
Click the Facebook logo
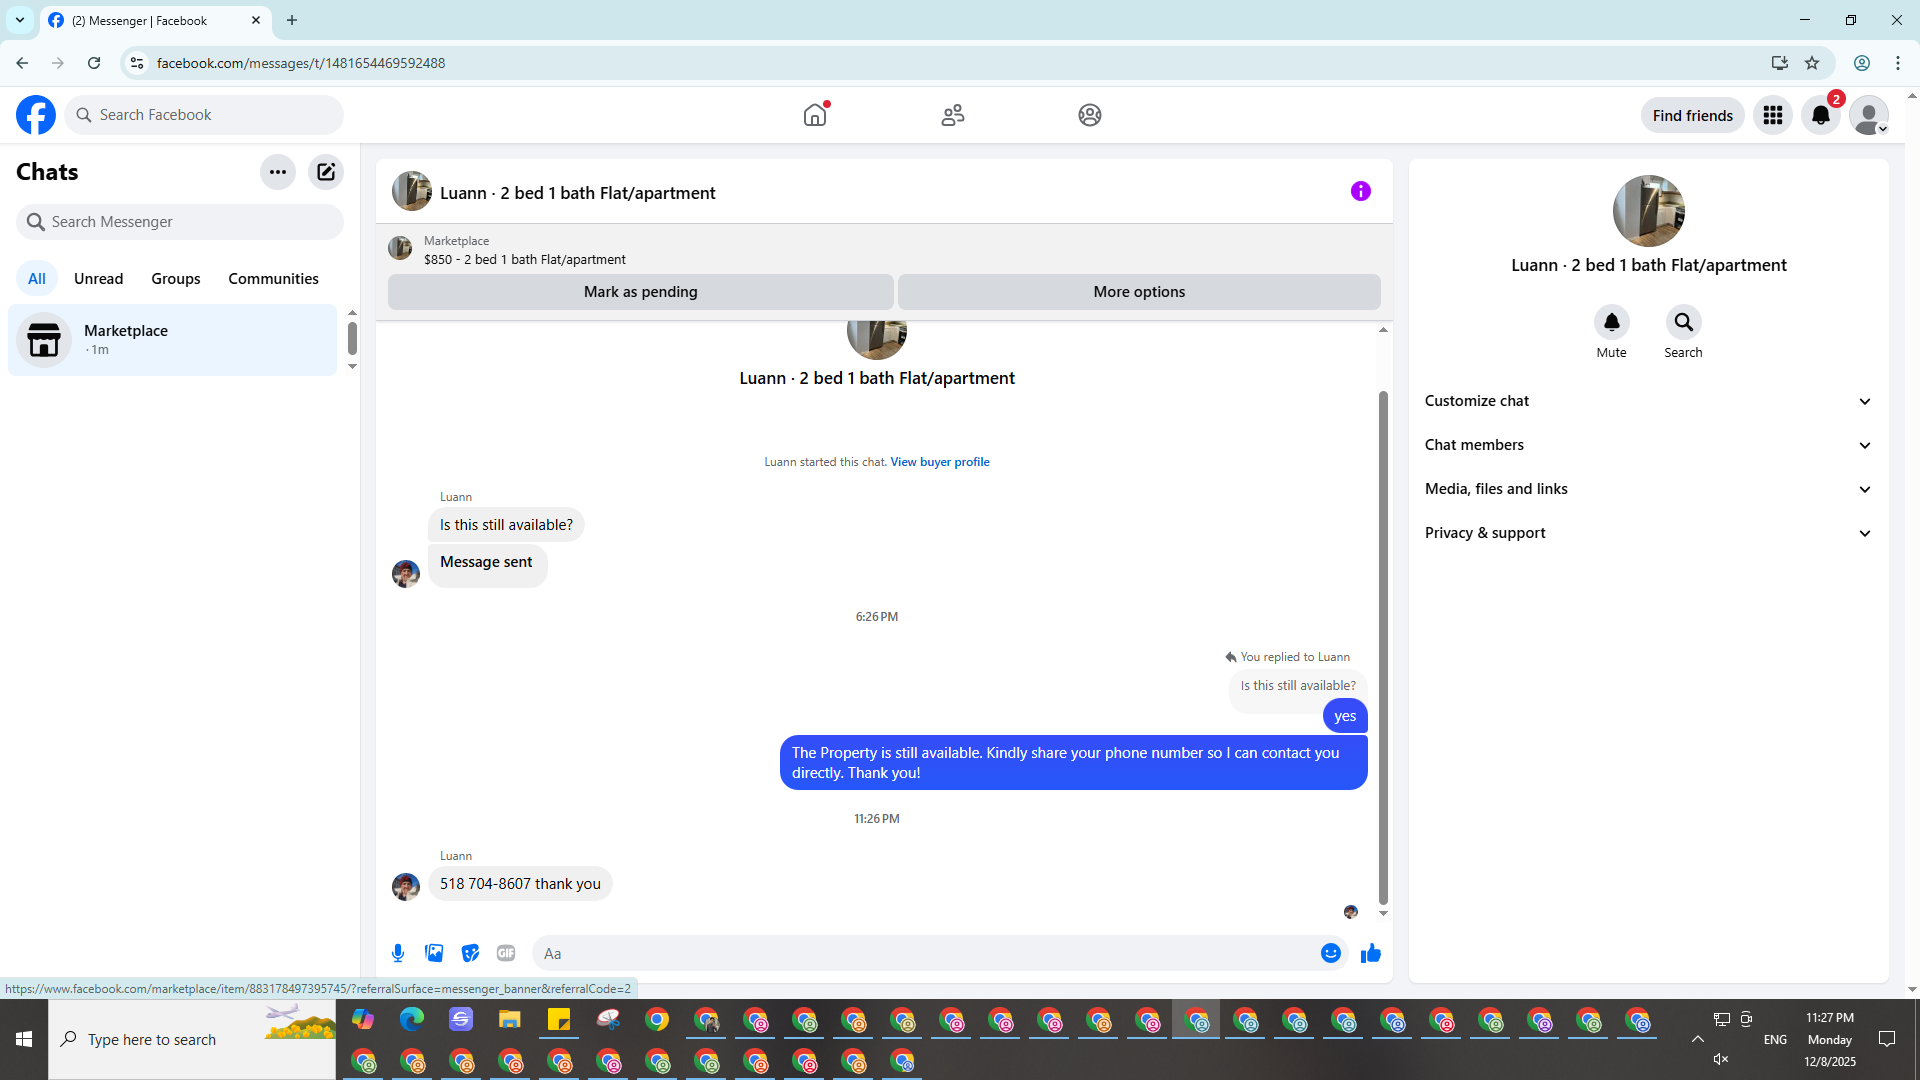pyautogui.click(x=36, y=115)
